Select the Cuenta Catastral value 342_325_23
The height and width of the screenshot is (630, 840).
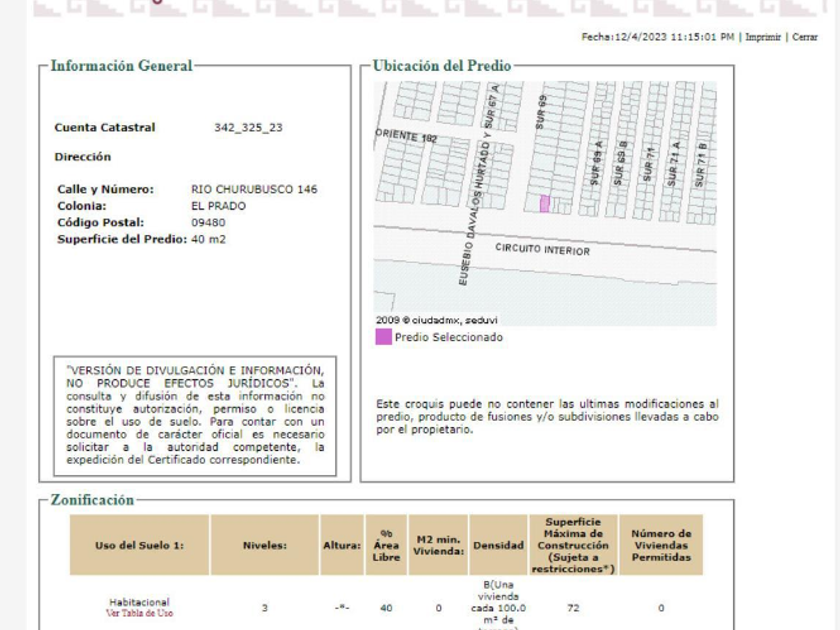tap(248, 128)
